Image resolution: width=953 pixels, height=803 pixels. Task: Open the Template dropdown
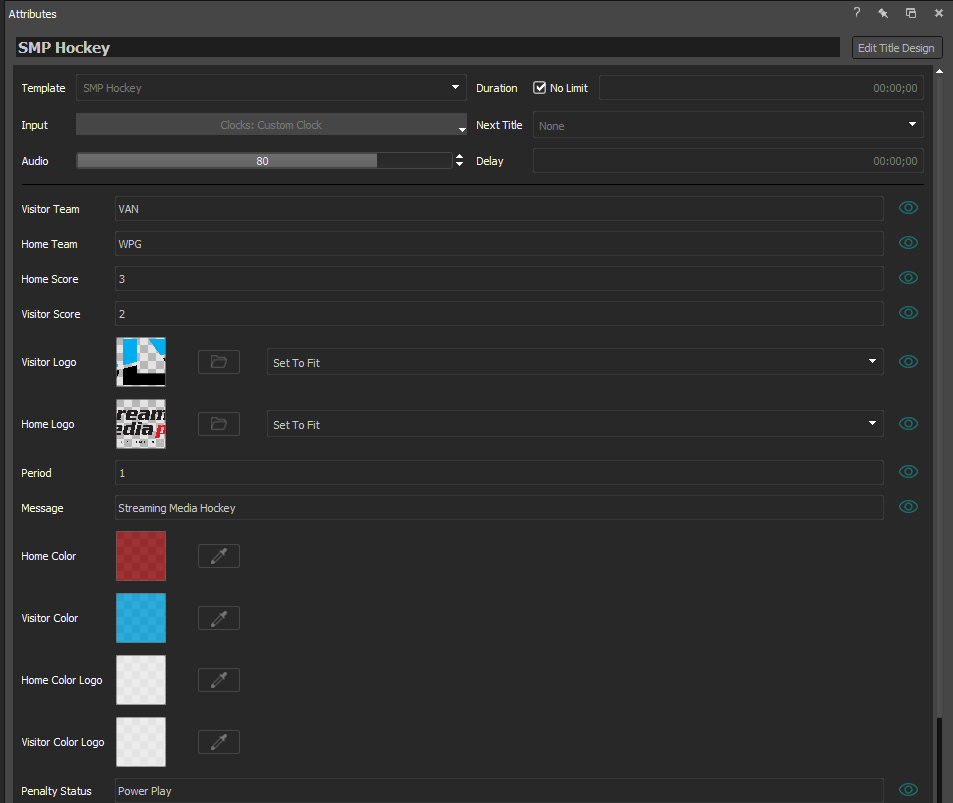pos(271,88)
